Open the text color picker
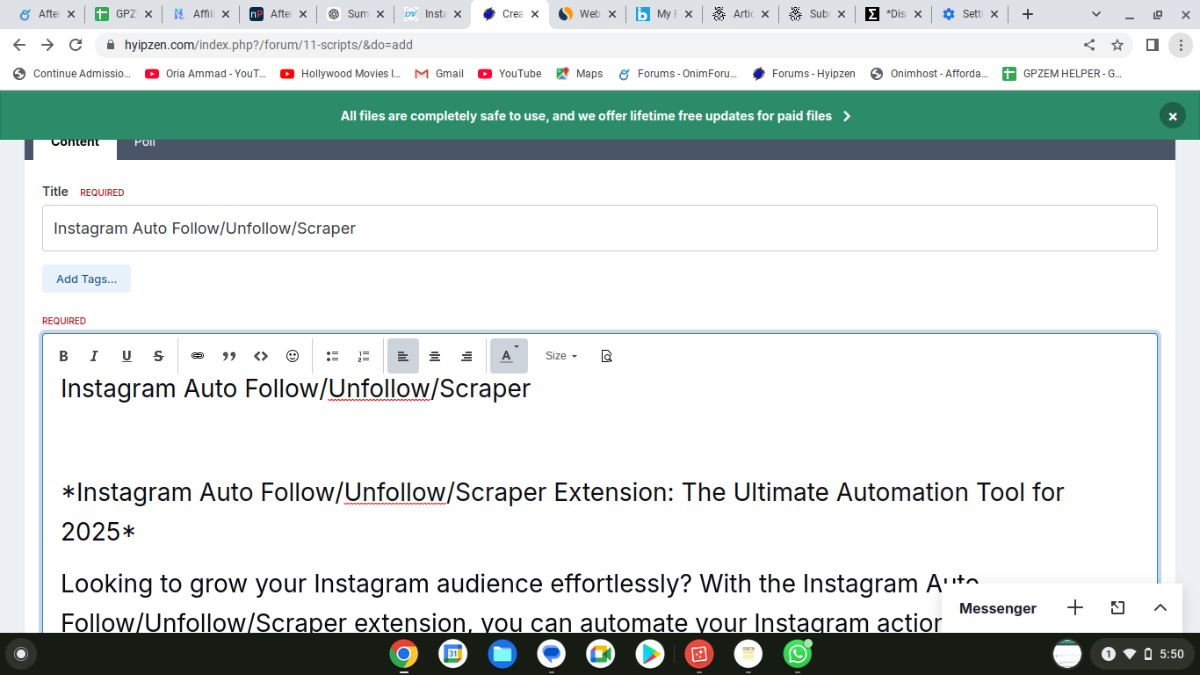Image resolution: width=1200 pixels, height=675 pixels. pos(508,356)
